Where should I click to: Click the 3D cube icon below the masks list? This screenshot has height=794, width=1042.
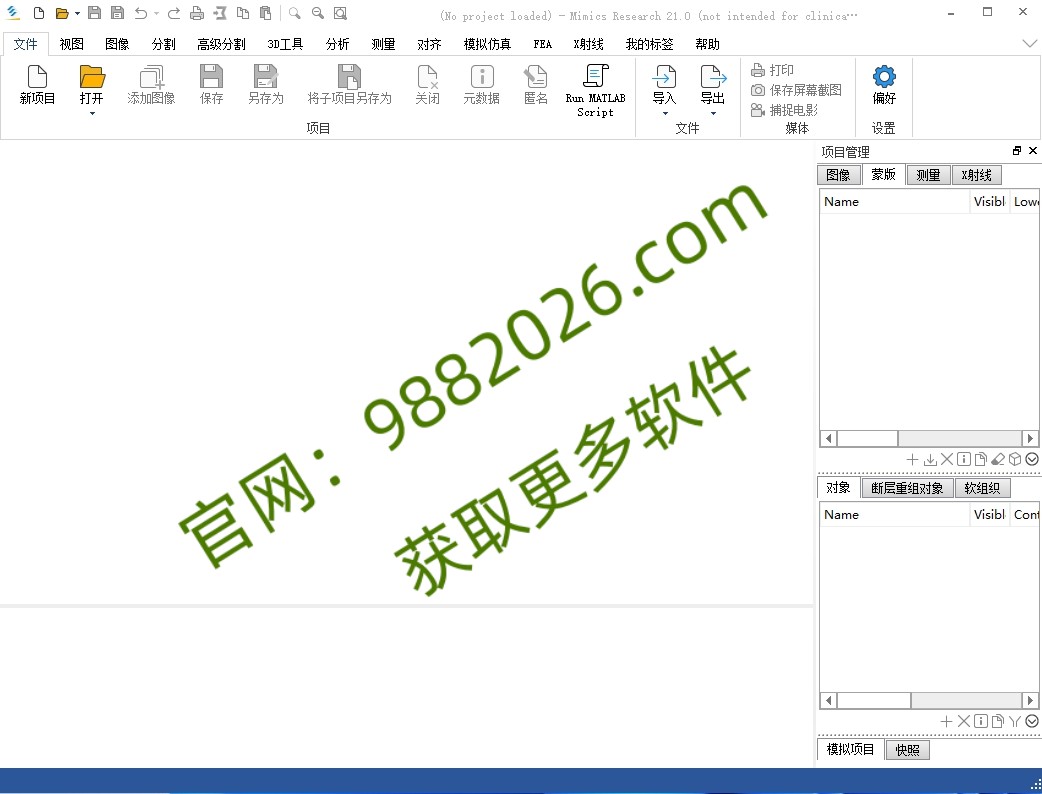click(x=1015, y=459)
